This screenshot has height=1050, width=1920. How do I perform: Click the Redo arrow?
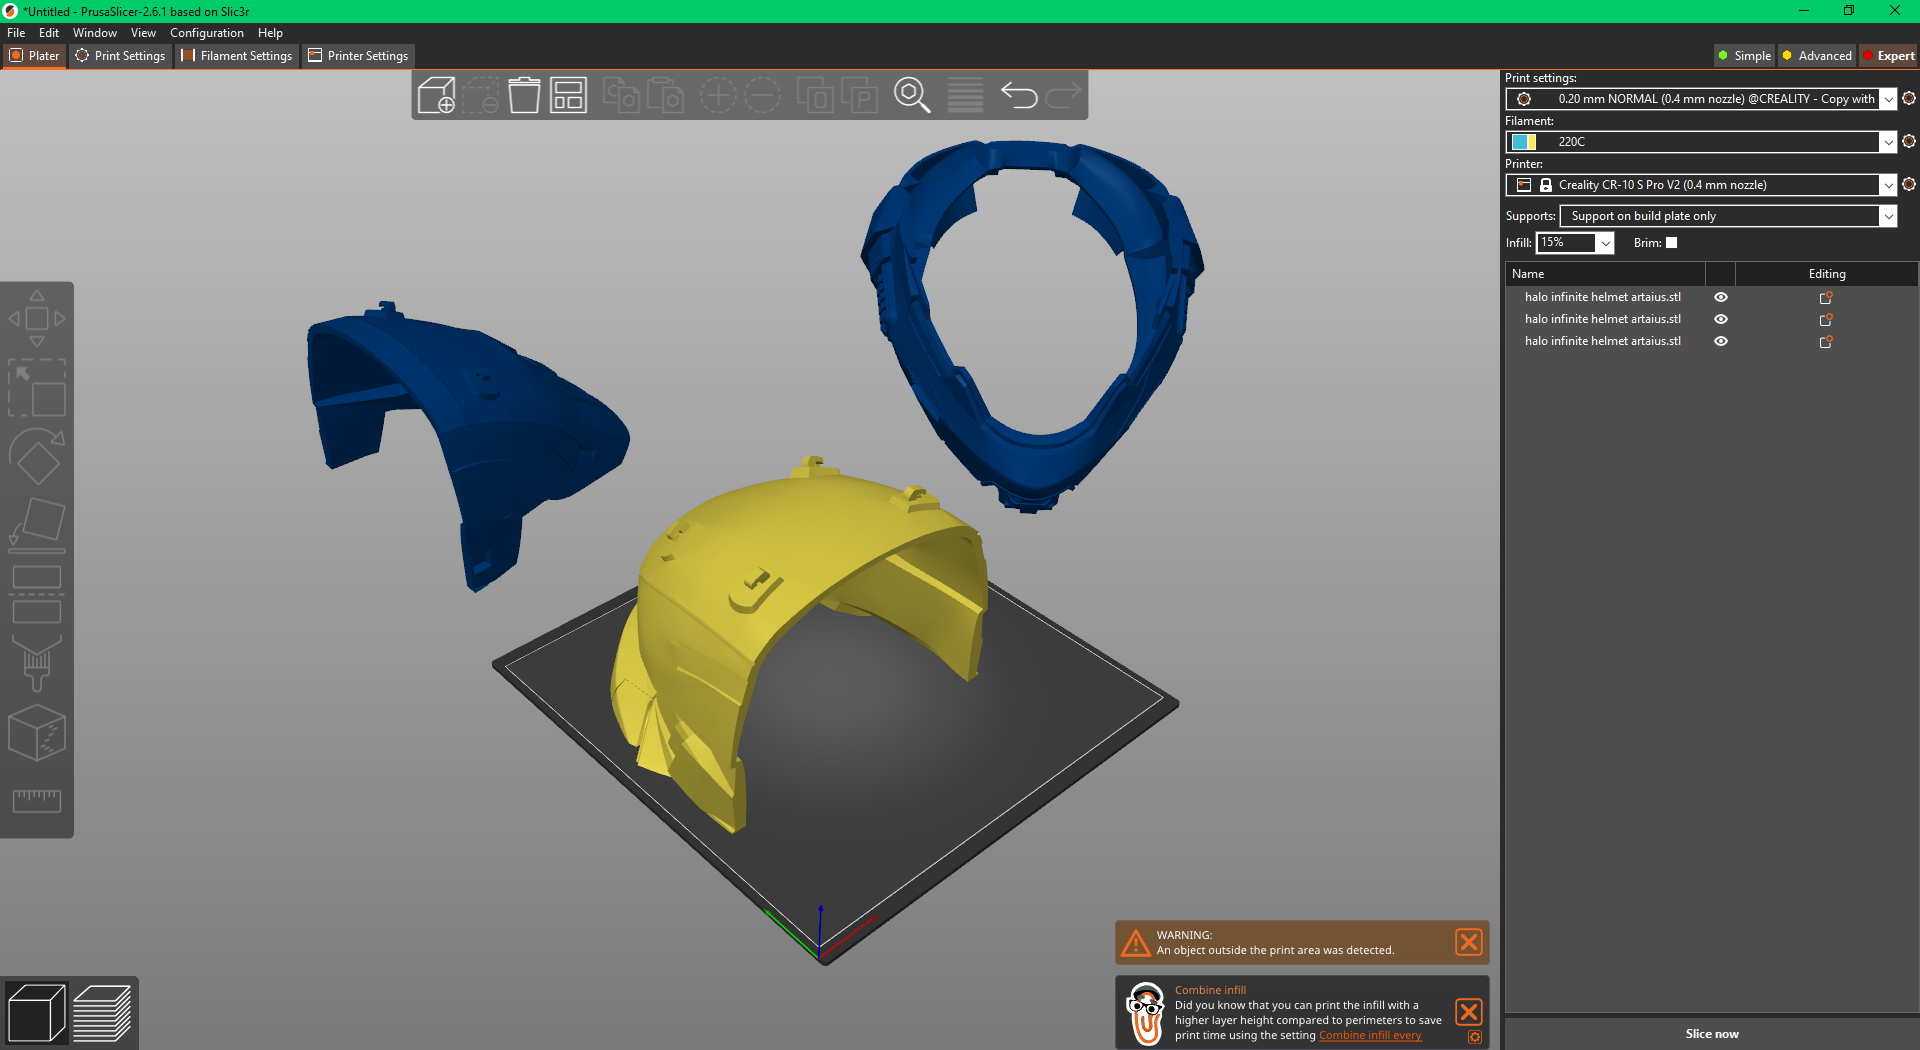pos(1063,95)
